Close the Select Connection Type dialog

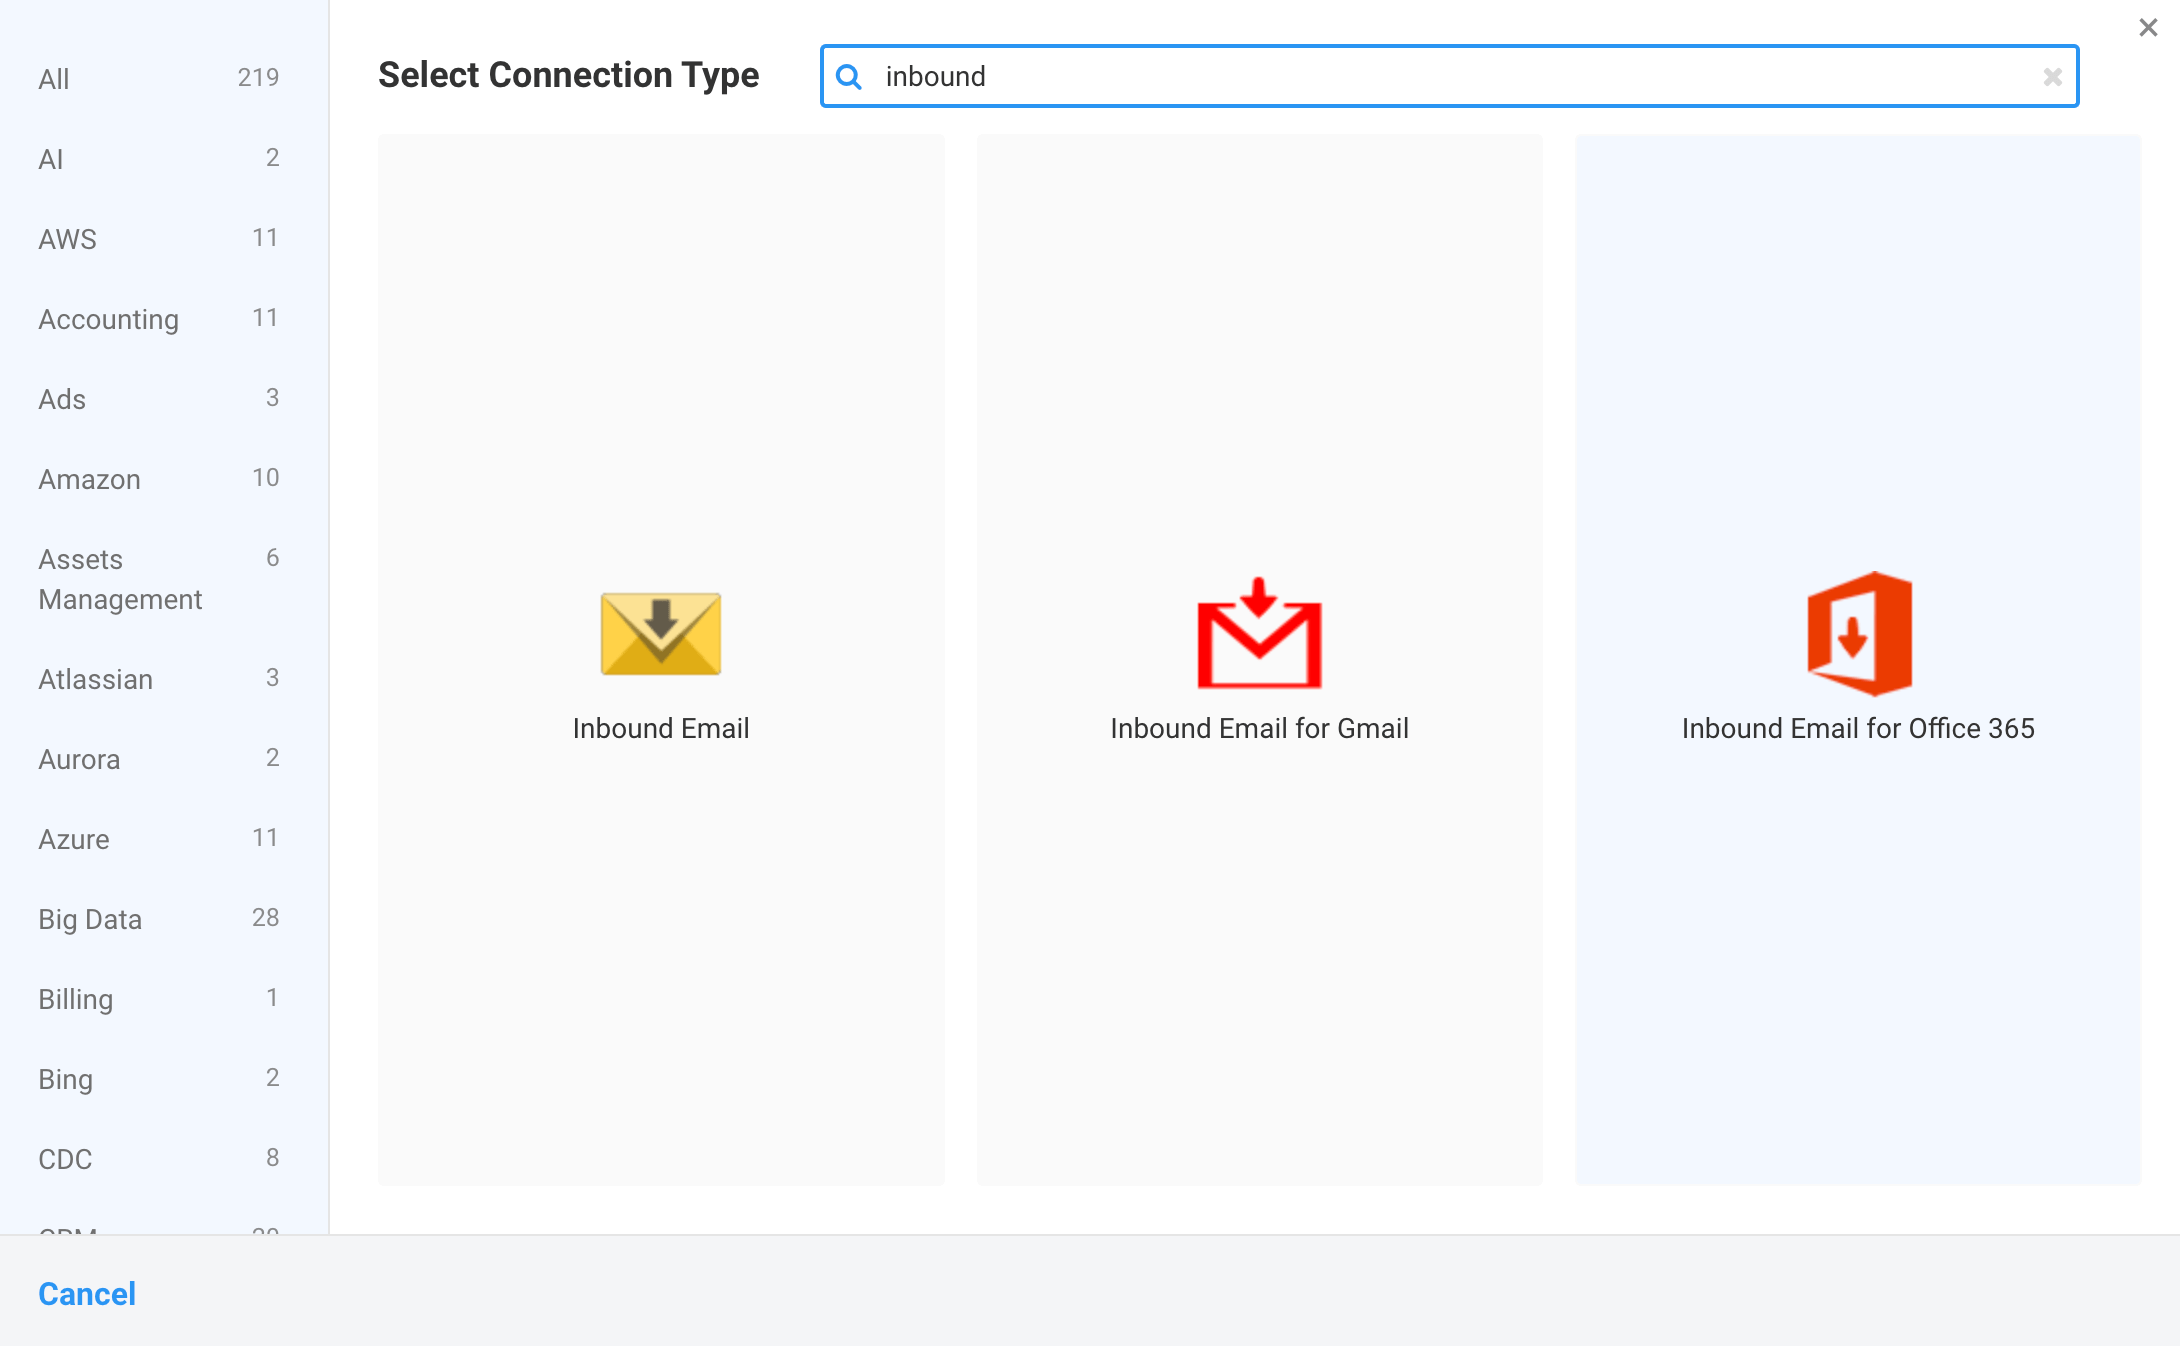click(2148, 27)
